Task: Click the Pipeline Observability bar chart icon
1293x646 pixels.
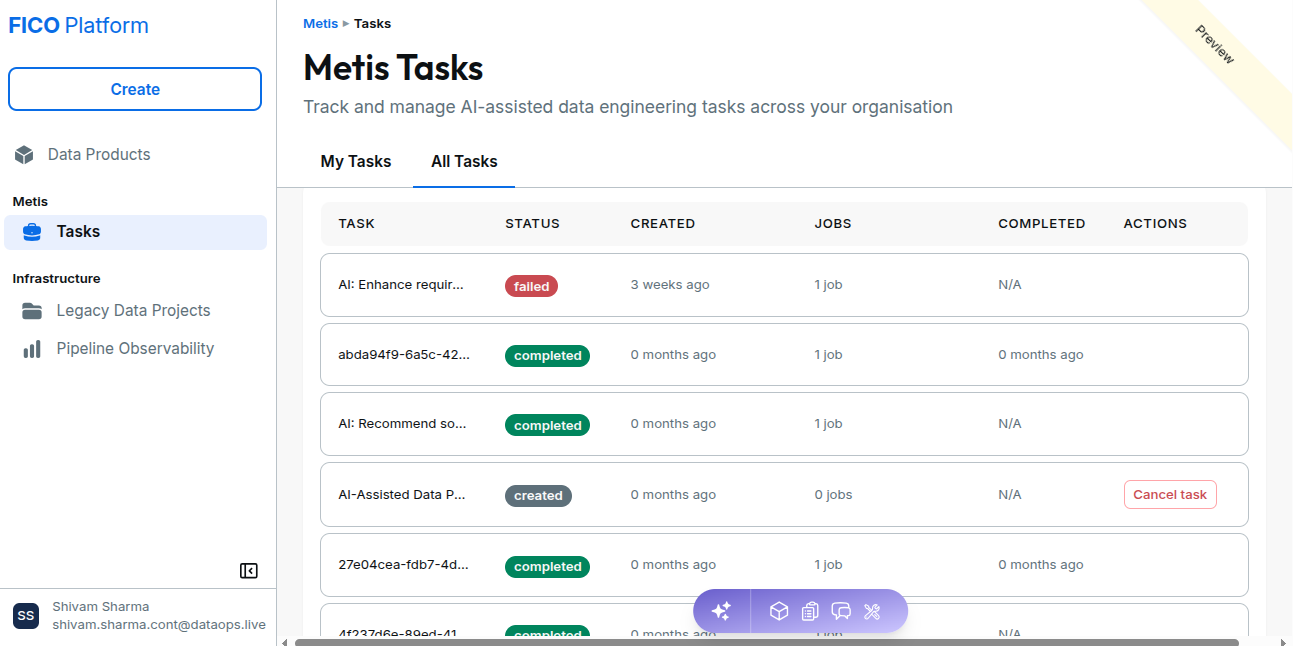Action: (x=32, y=349)
